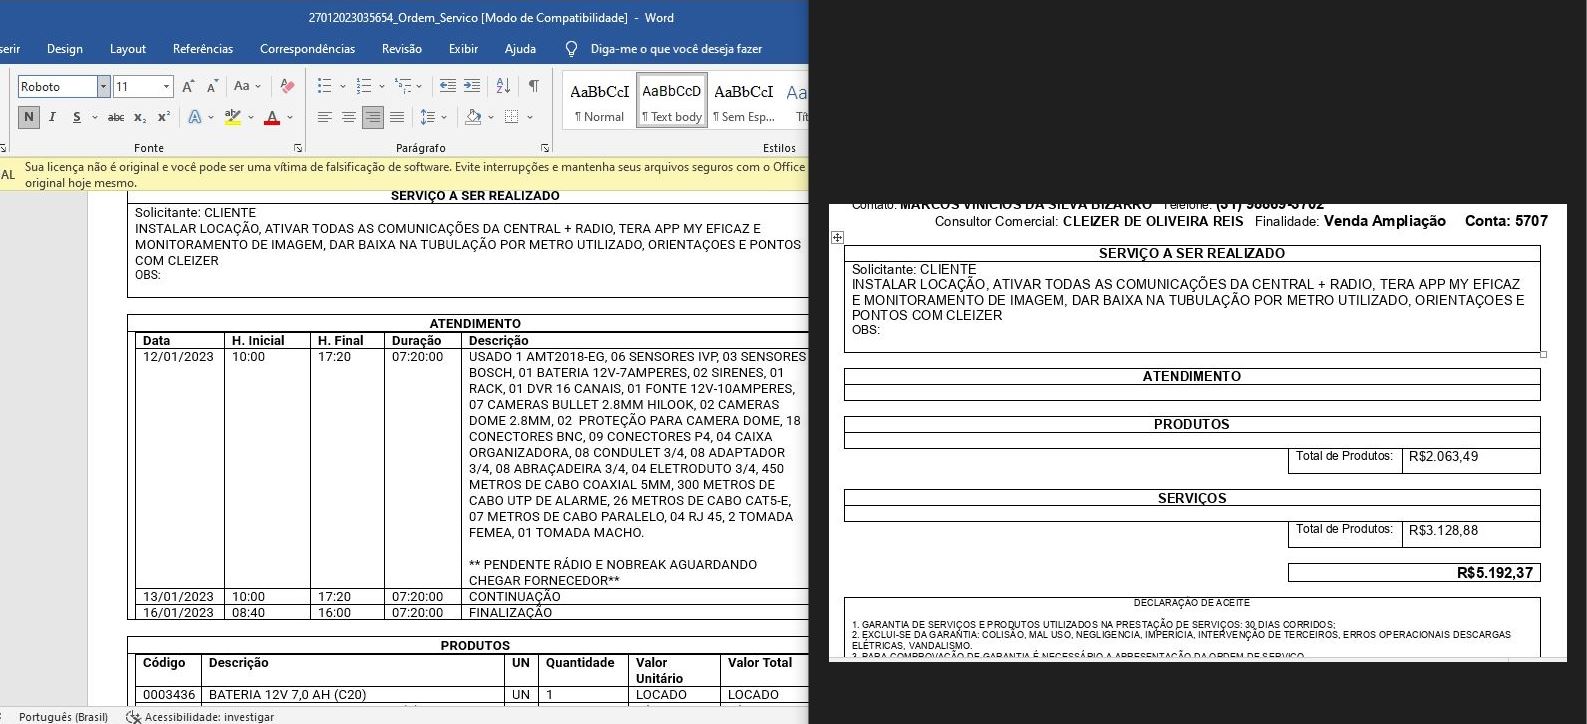Apply numbered list formatting

click(364, 87)
